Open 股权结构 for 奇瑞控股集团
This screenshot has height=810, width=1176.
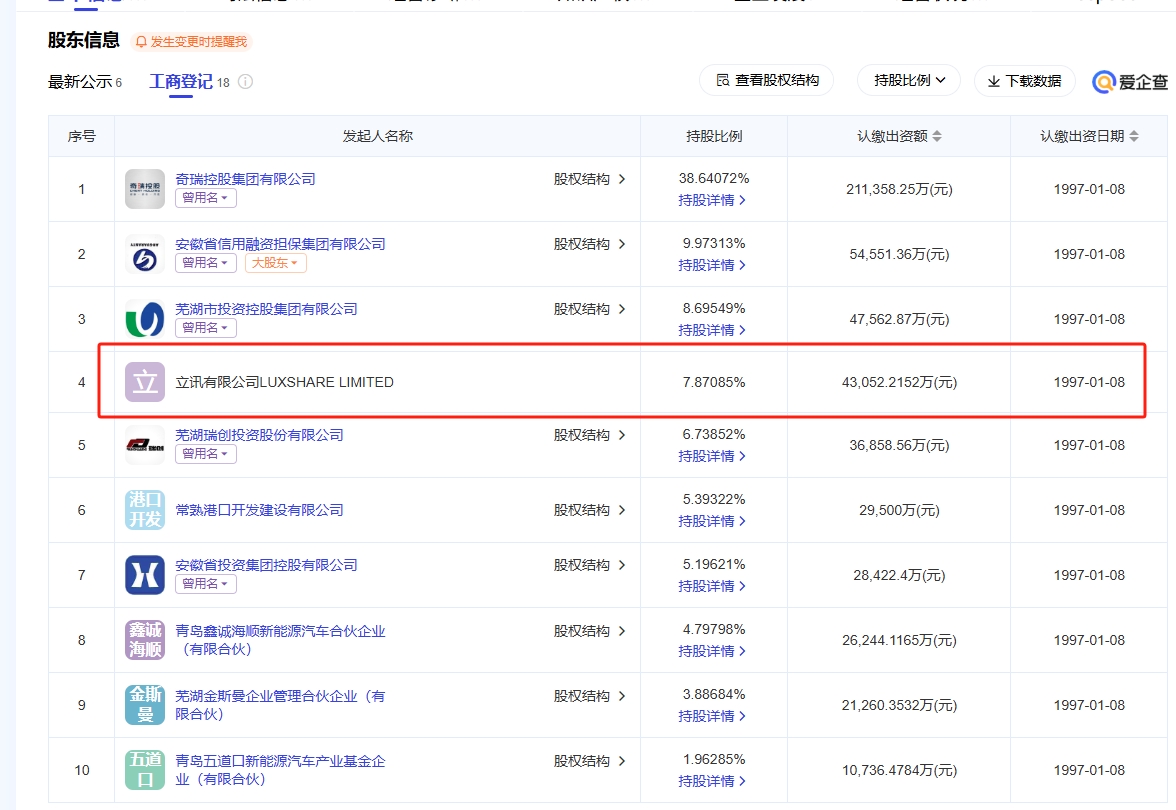(x=590, y=178)
